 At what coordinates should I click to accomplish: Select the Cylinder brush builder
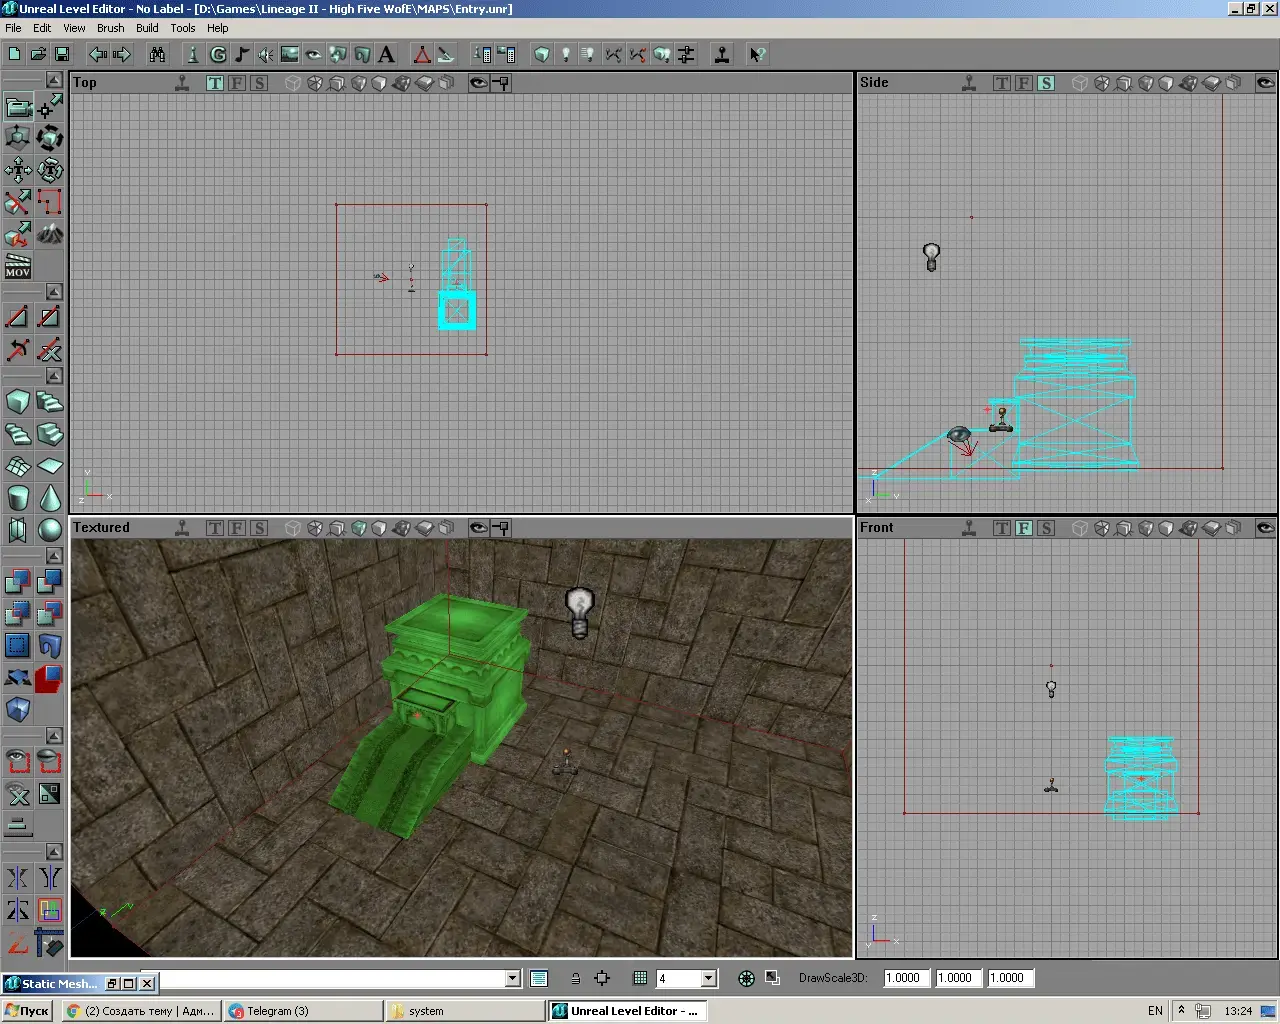18,498
